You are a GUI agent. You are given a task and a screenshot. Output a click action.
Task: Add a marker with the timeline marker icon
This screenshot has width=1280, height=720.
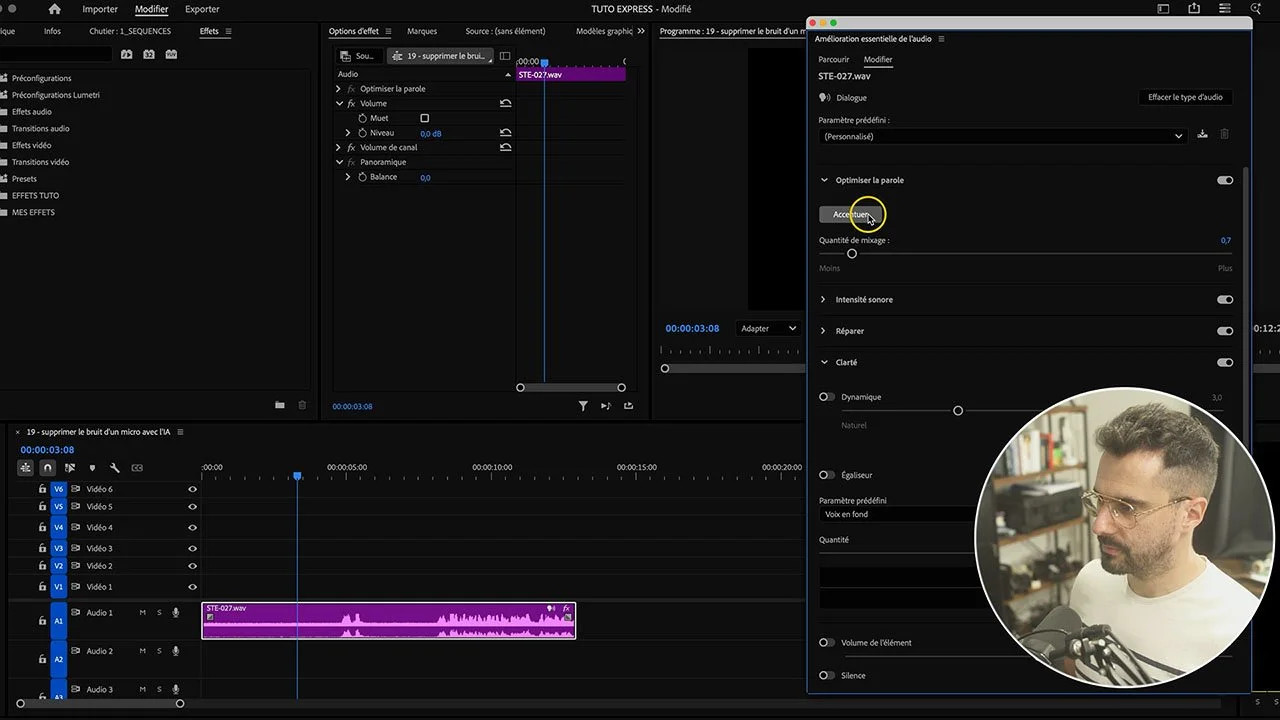(x=92, y=467)
